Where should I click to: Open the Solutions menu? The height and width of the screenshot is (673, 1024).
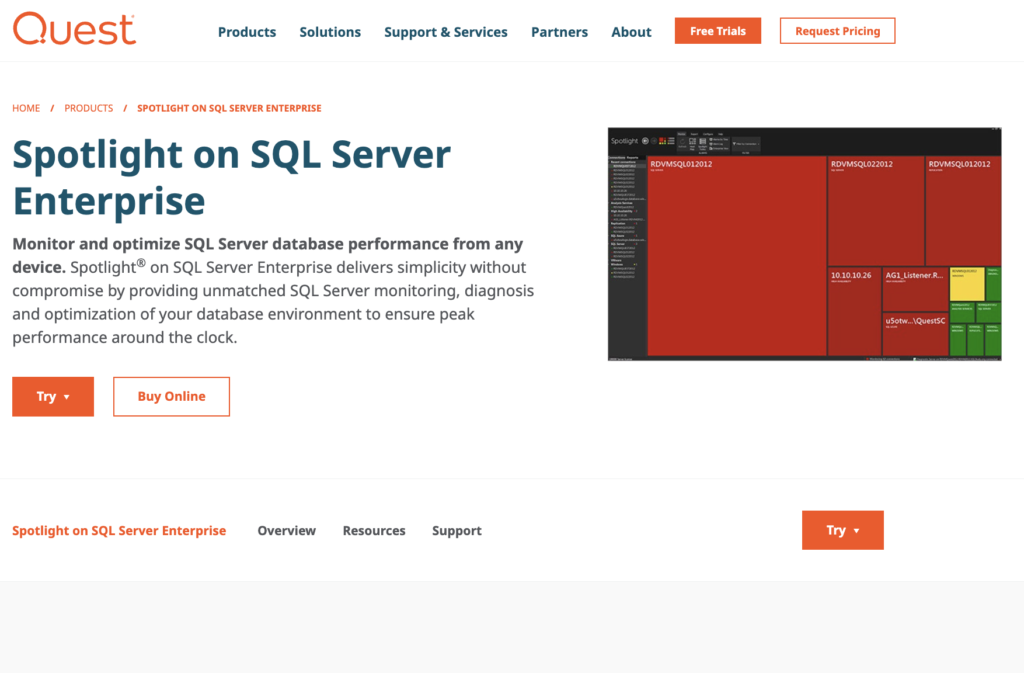coord(330,32)
